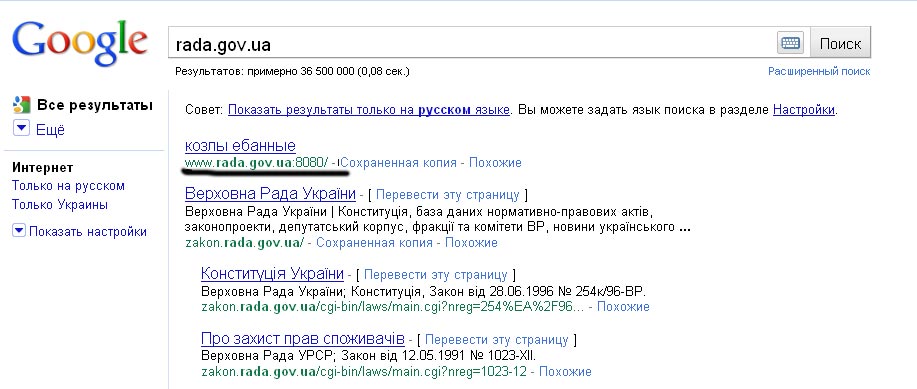Open Похожие for www.rada.gov.ua:8080 result

pos(495,163)
